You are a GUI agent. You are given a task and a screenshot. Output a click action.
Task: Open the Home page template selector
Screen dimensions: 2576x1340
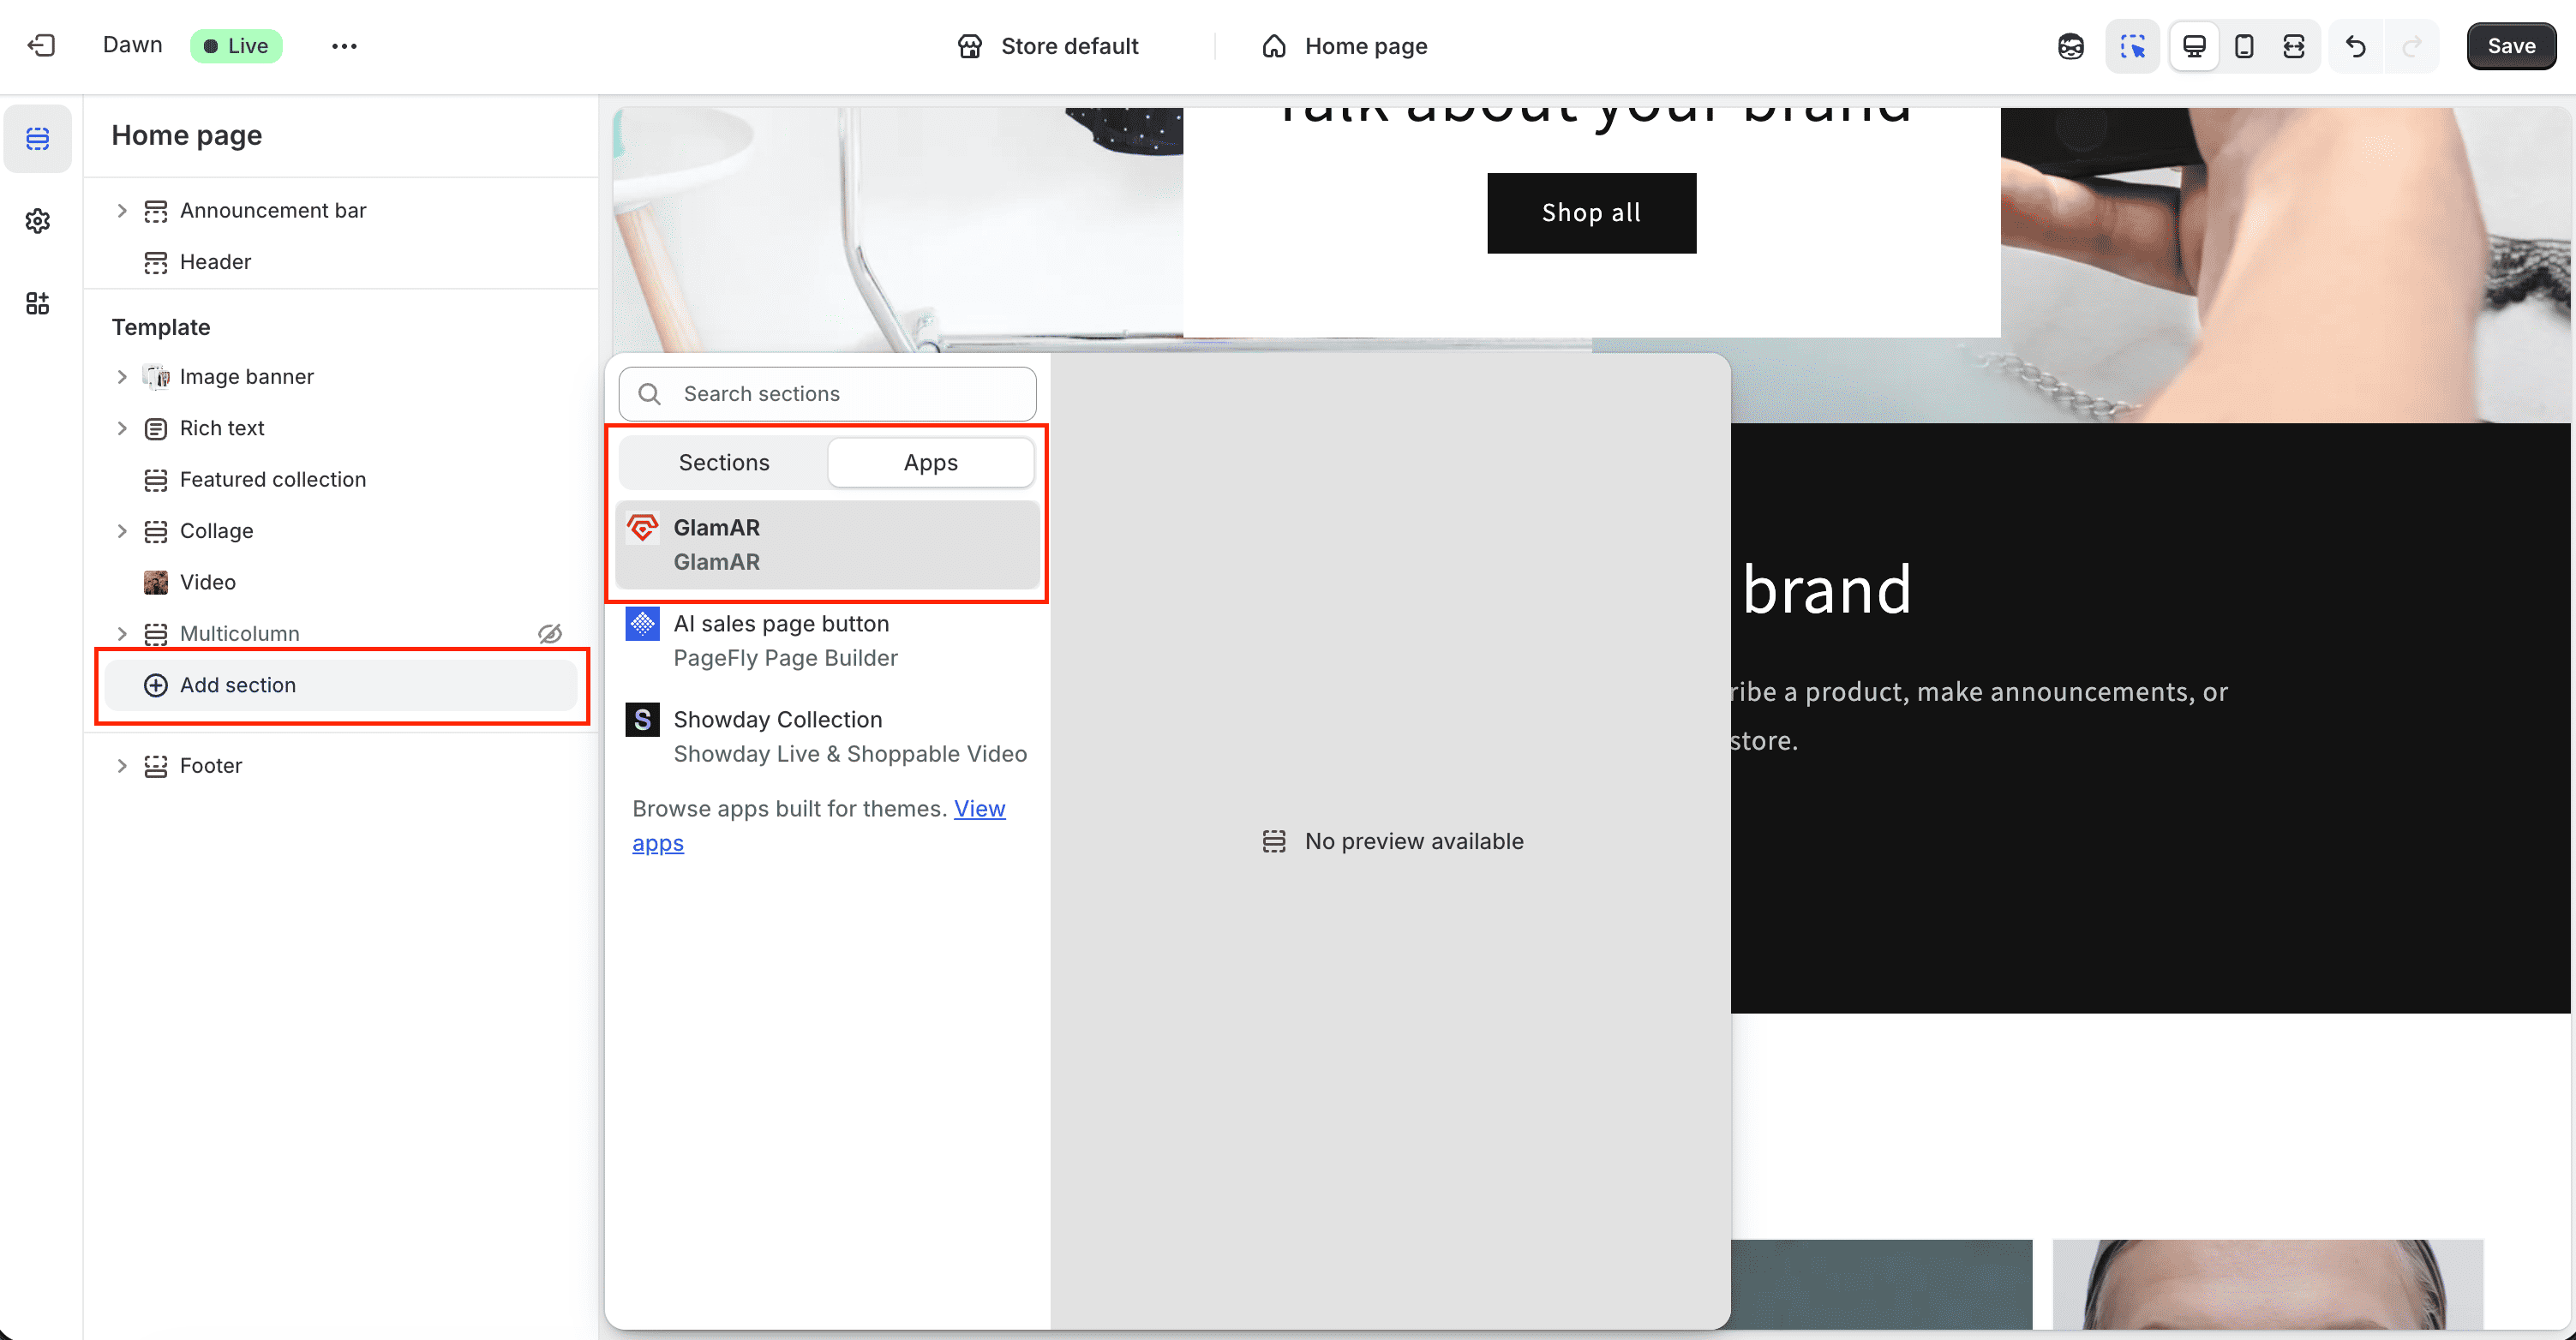pos(1344,46)
